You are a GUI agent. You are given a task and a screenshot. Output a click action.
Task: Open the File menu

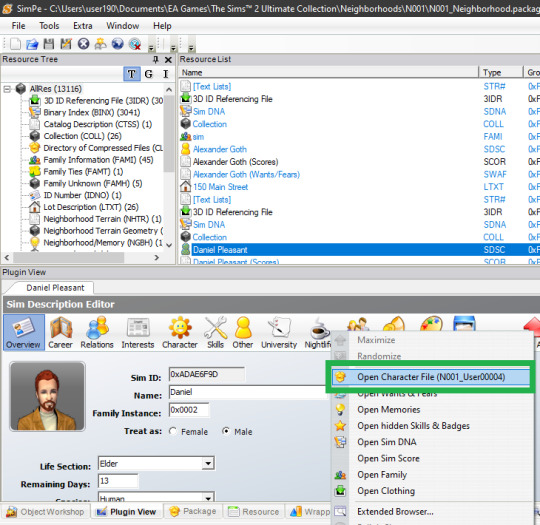pos(18,26)
